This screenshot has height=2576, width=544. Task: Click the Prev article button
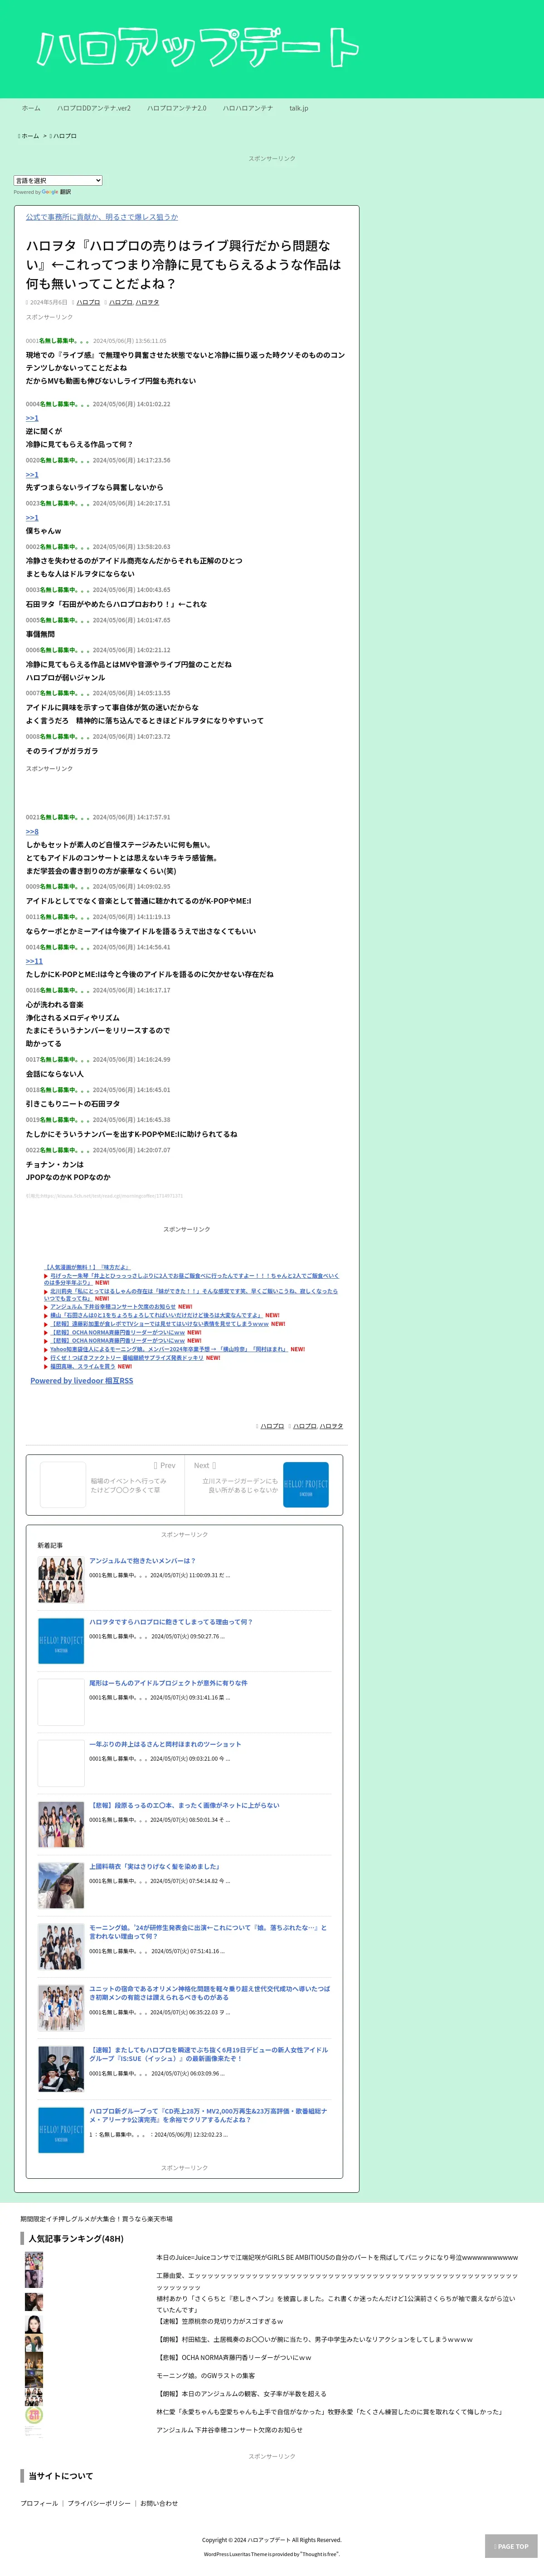pyautogui.click(x=105, y=1484)
